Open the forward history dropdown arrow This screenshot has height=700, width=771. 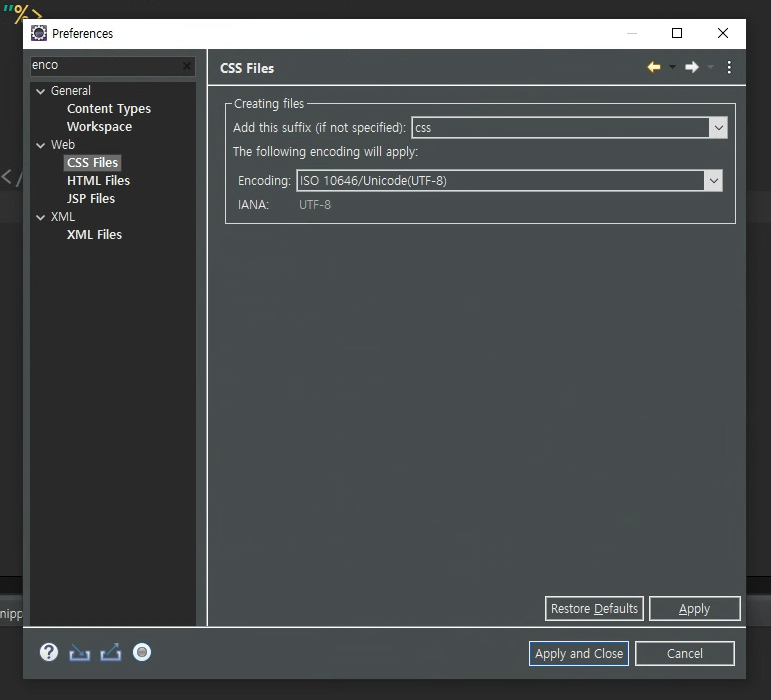[x=710, y=67]
